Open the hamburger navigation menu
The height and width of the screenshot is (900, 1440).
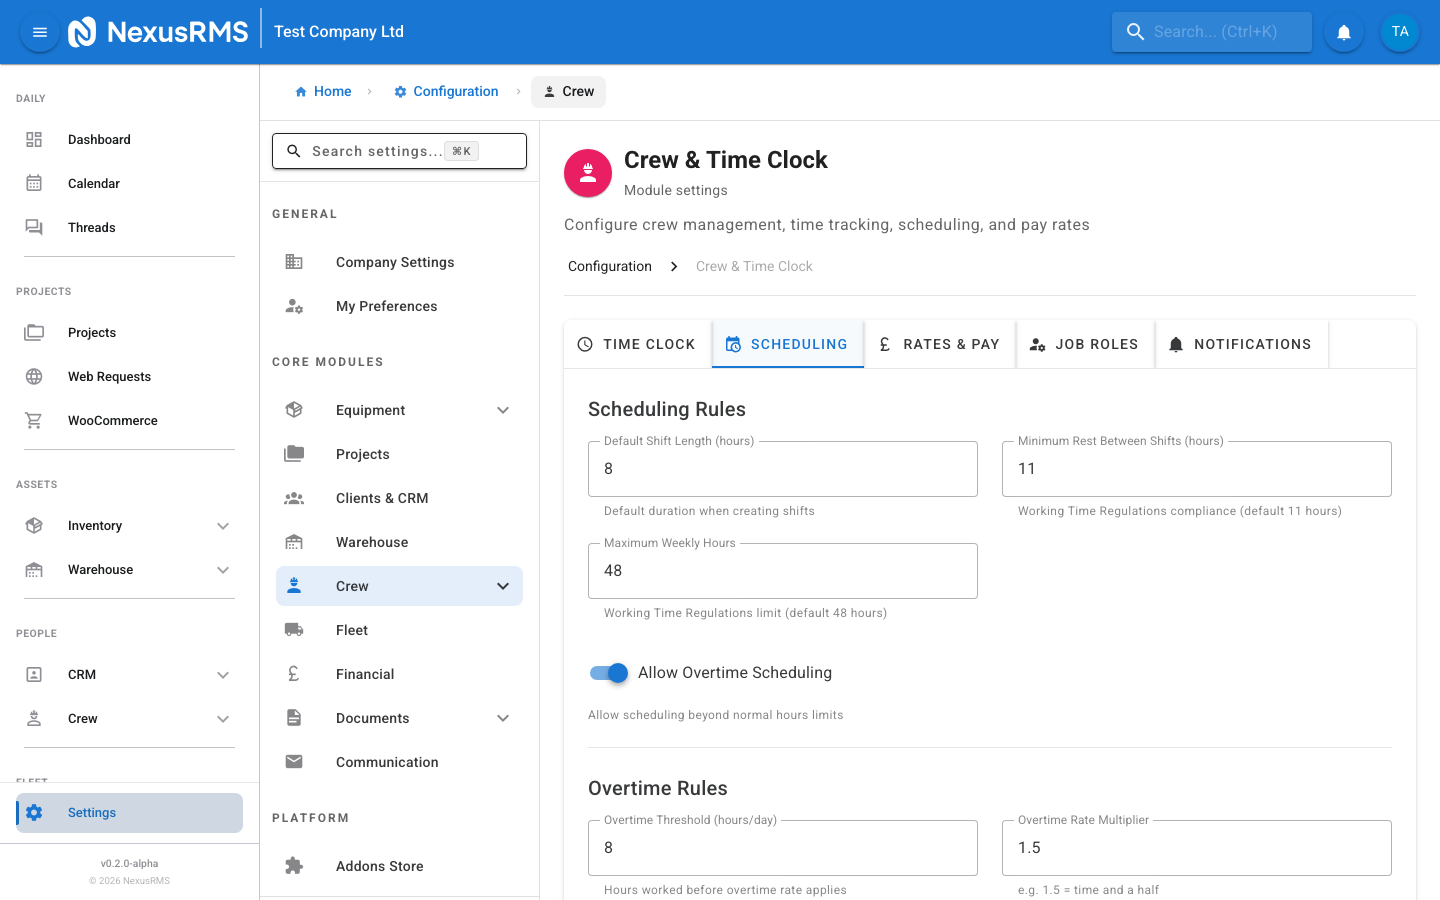coord(39,31)
